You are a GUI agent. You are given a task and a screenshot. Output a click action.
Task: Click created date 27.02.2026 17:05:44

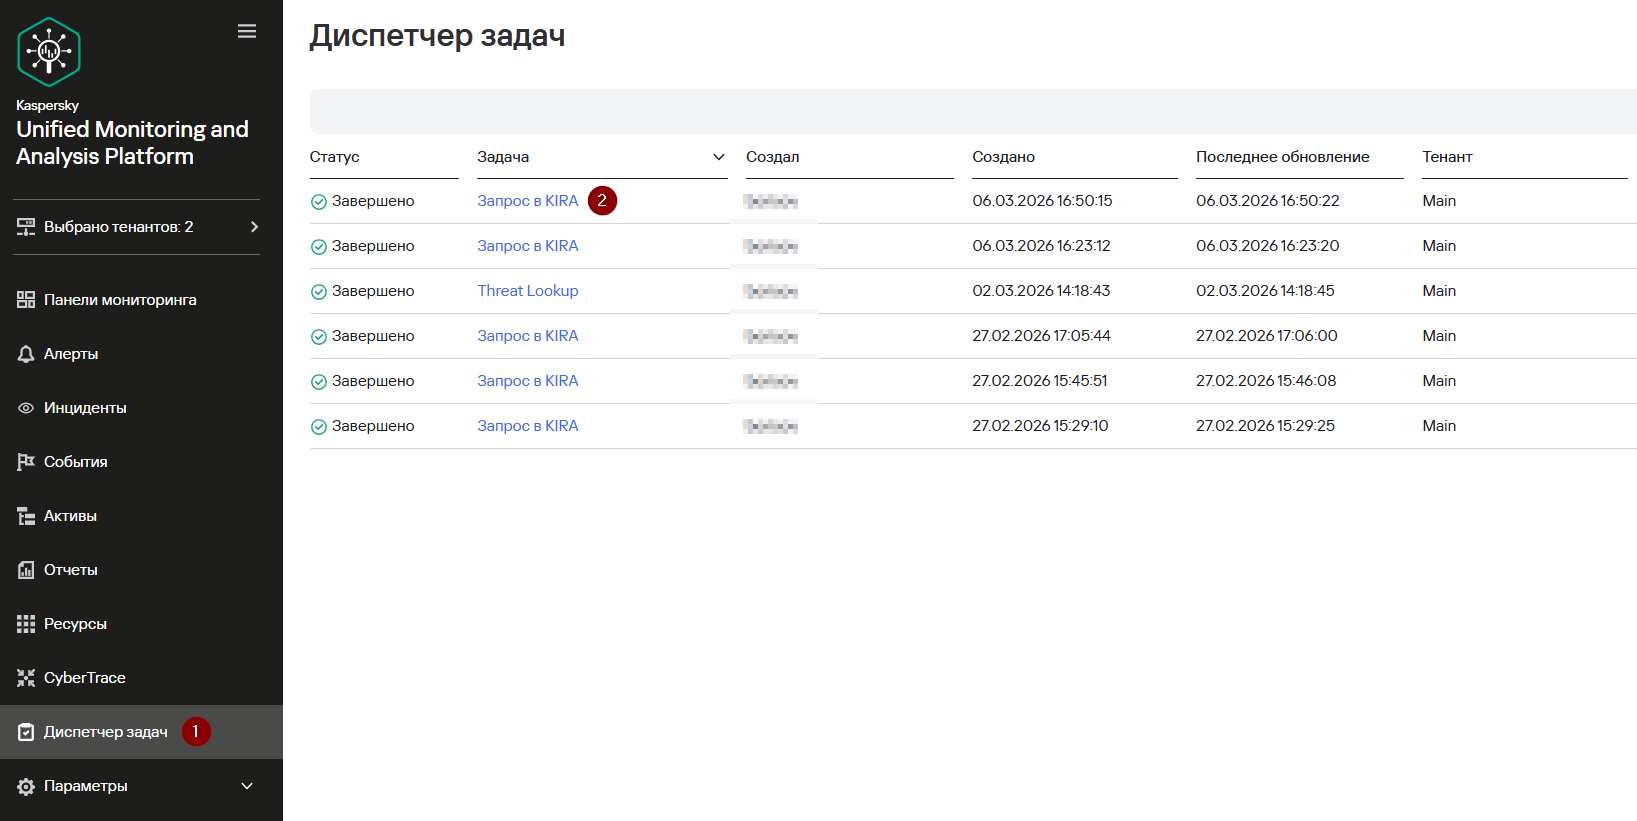coord(1041,336)
